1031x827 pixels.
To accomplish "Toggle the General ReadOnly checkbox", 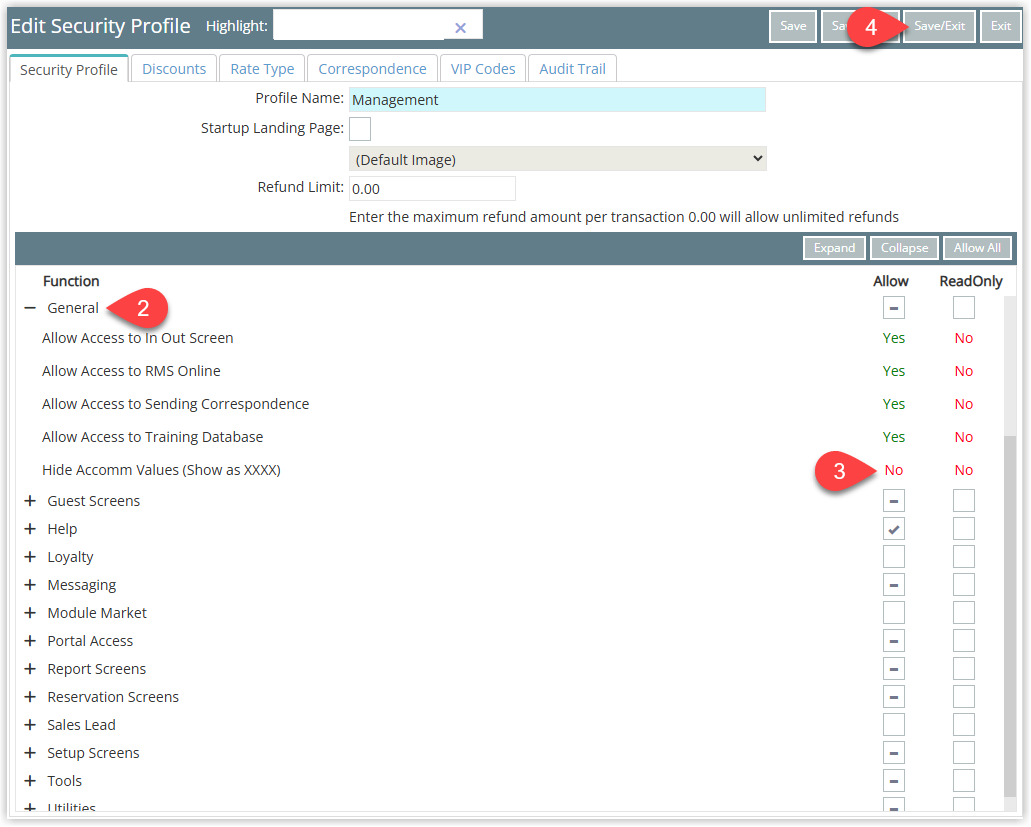I will click(963, 308).
